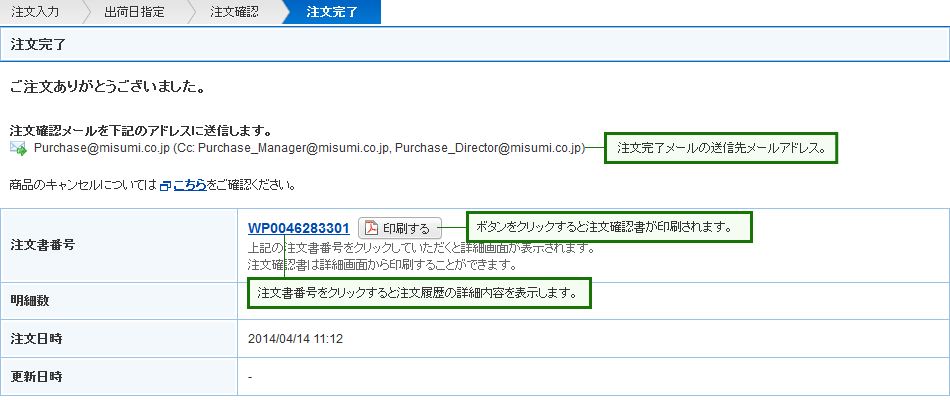Click the 注文完了メールの送信先メールアドレス callout box
The image size is (950, 400).
[x=721, y=148]
